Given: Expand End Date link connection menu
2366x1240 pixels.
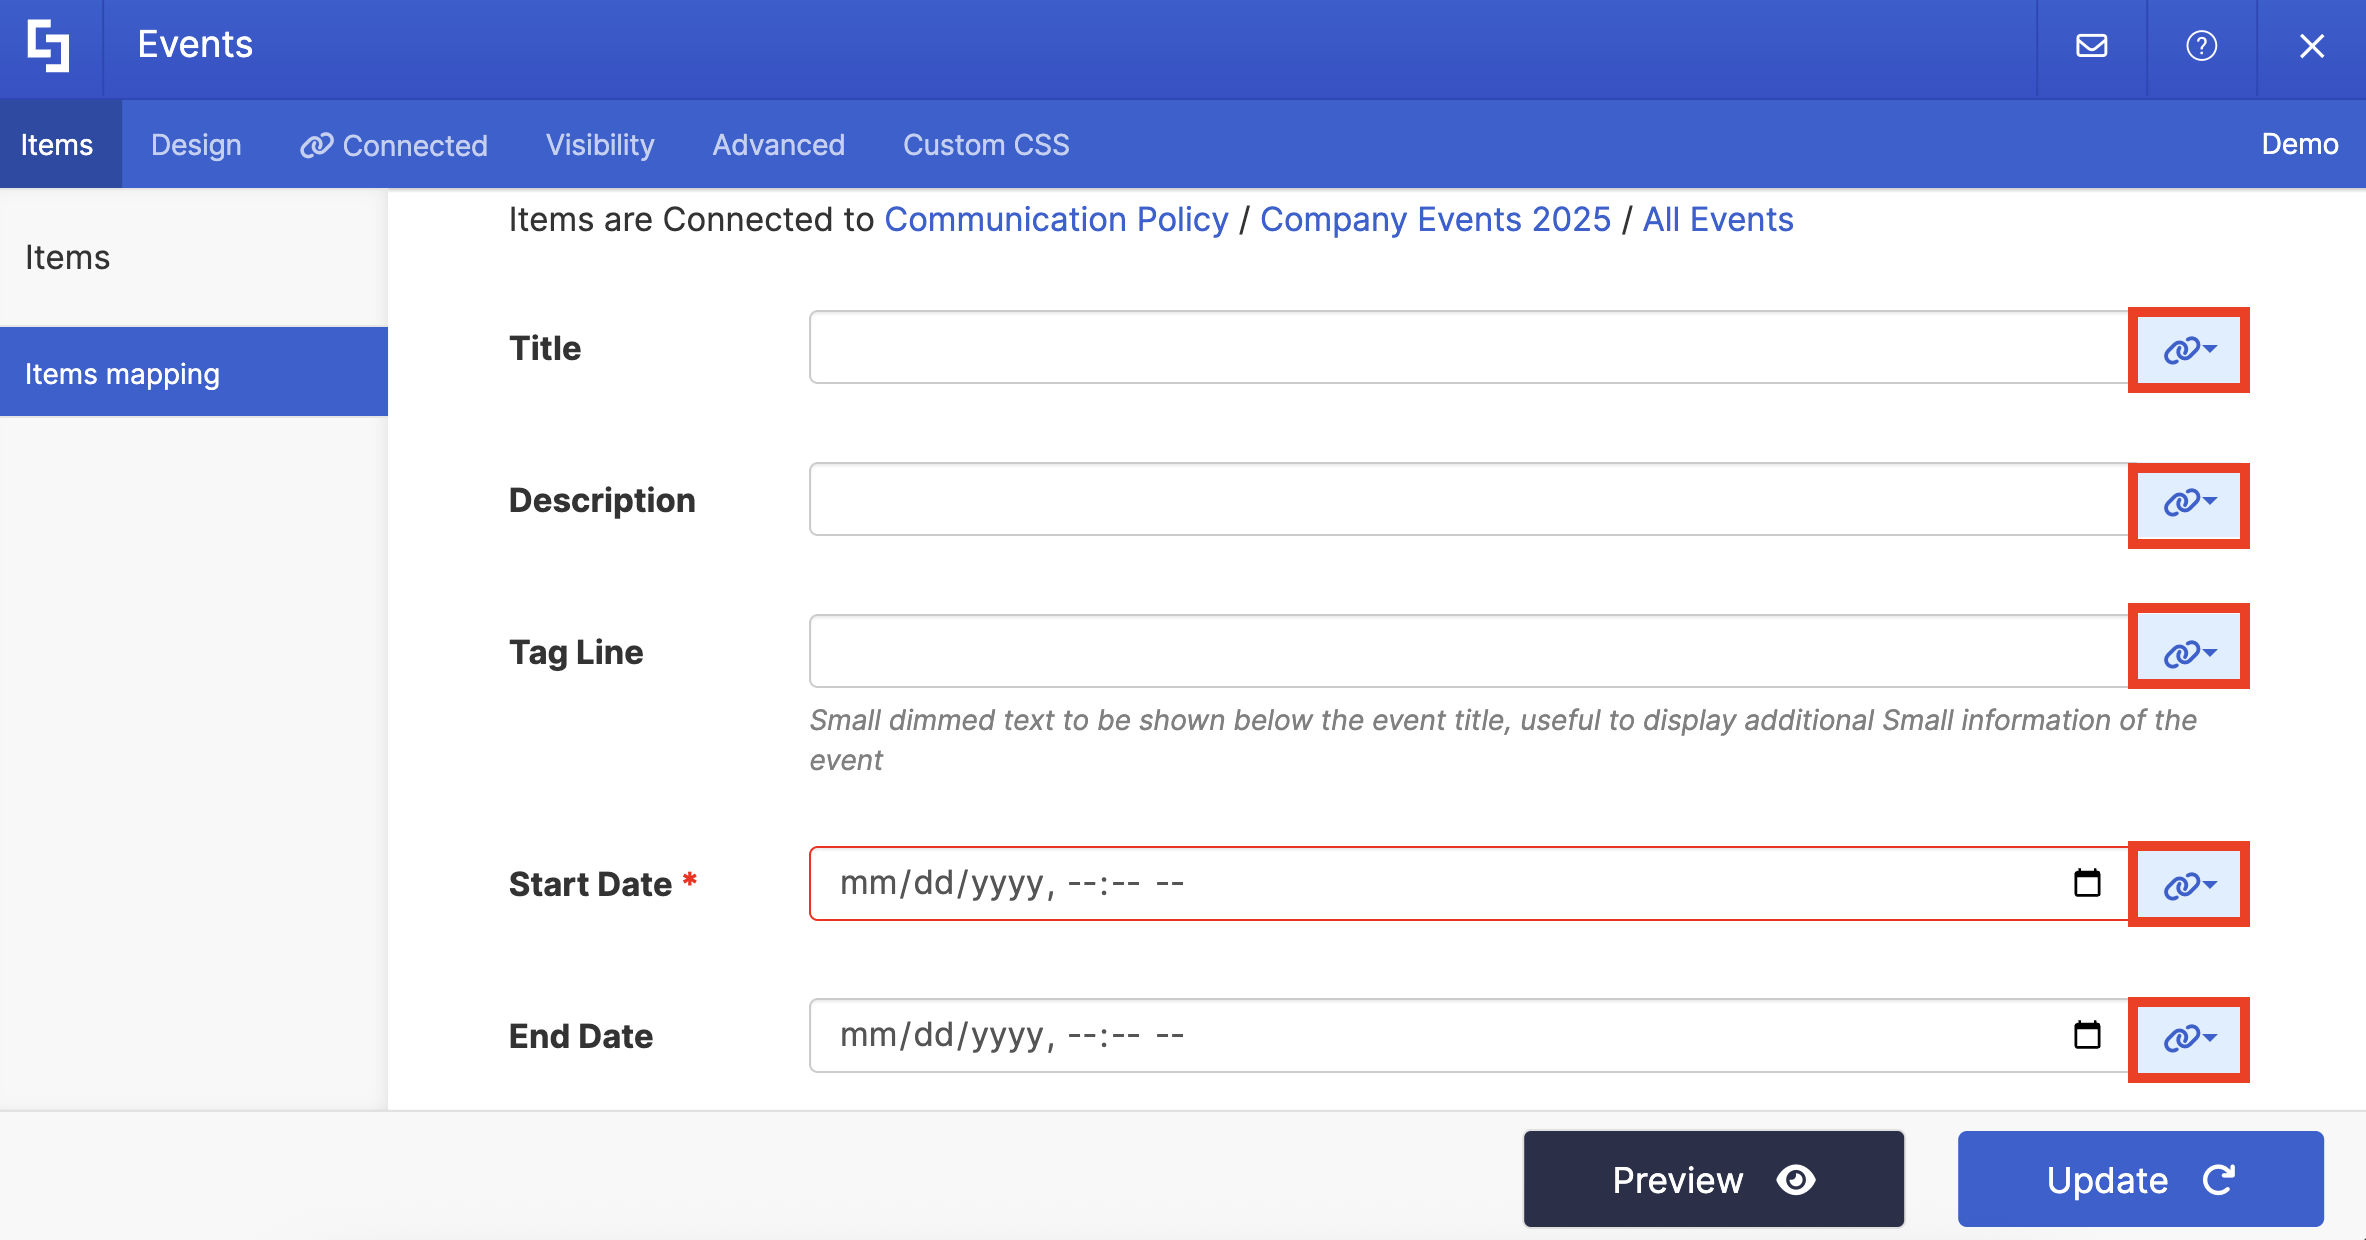Looking at the screenshot, I should pos(2188,1038).
